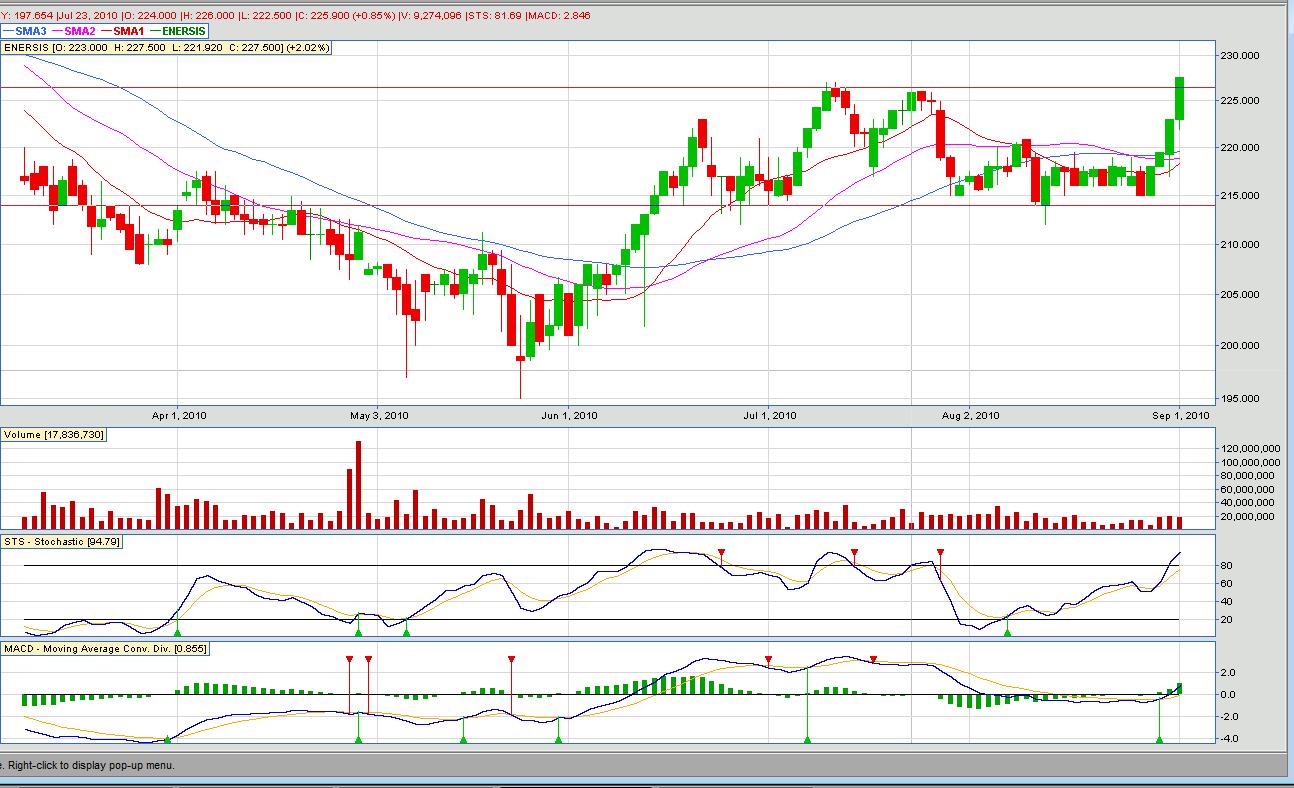Click the May 3, 2010 date axis label

379,415
